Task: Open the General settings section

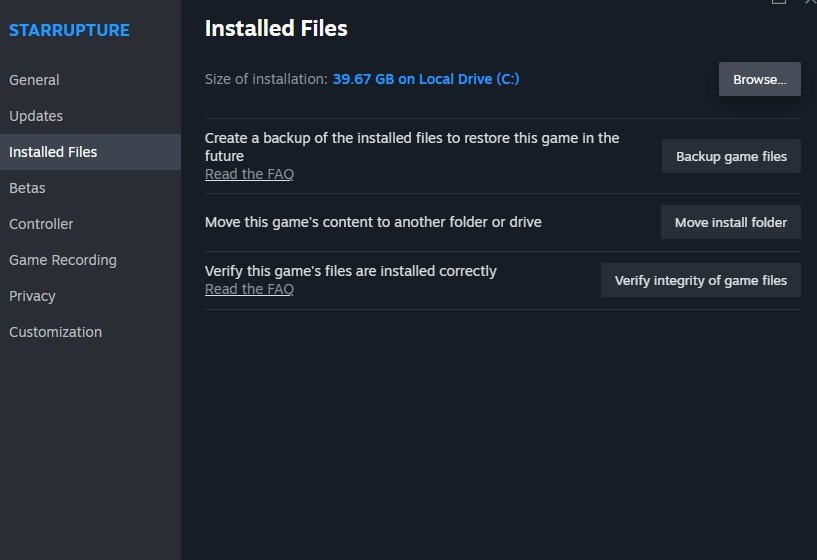Action: coord(34,80)
